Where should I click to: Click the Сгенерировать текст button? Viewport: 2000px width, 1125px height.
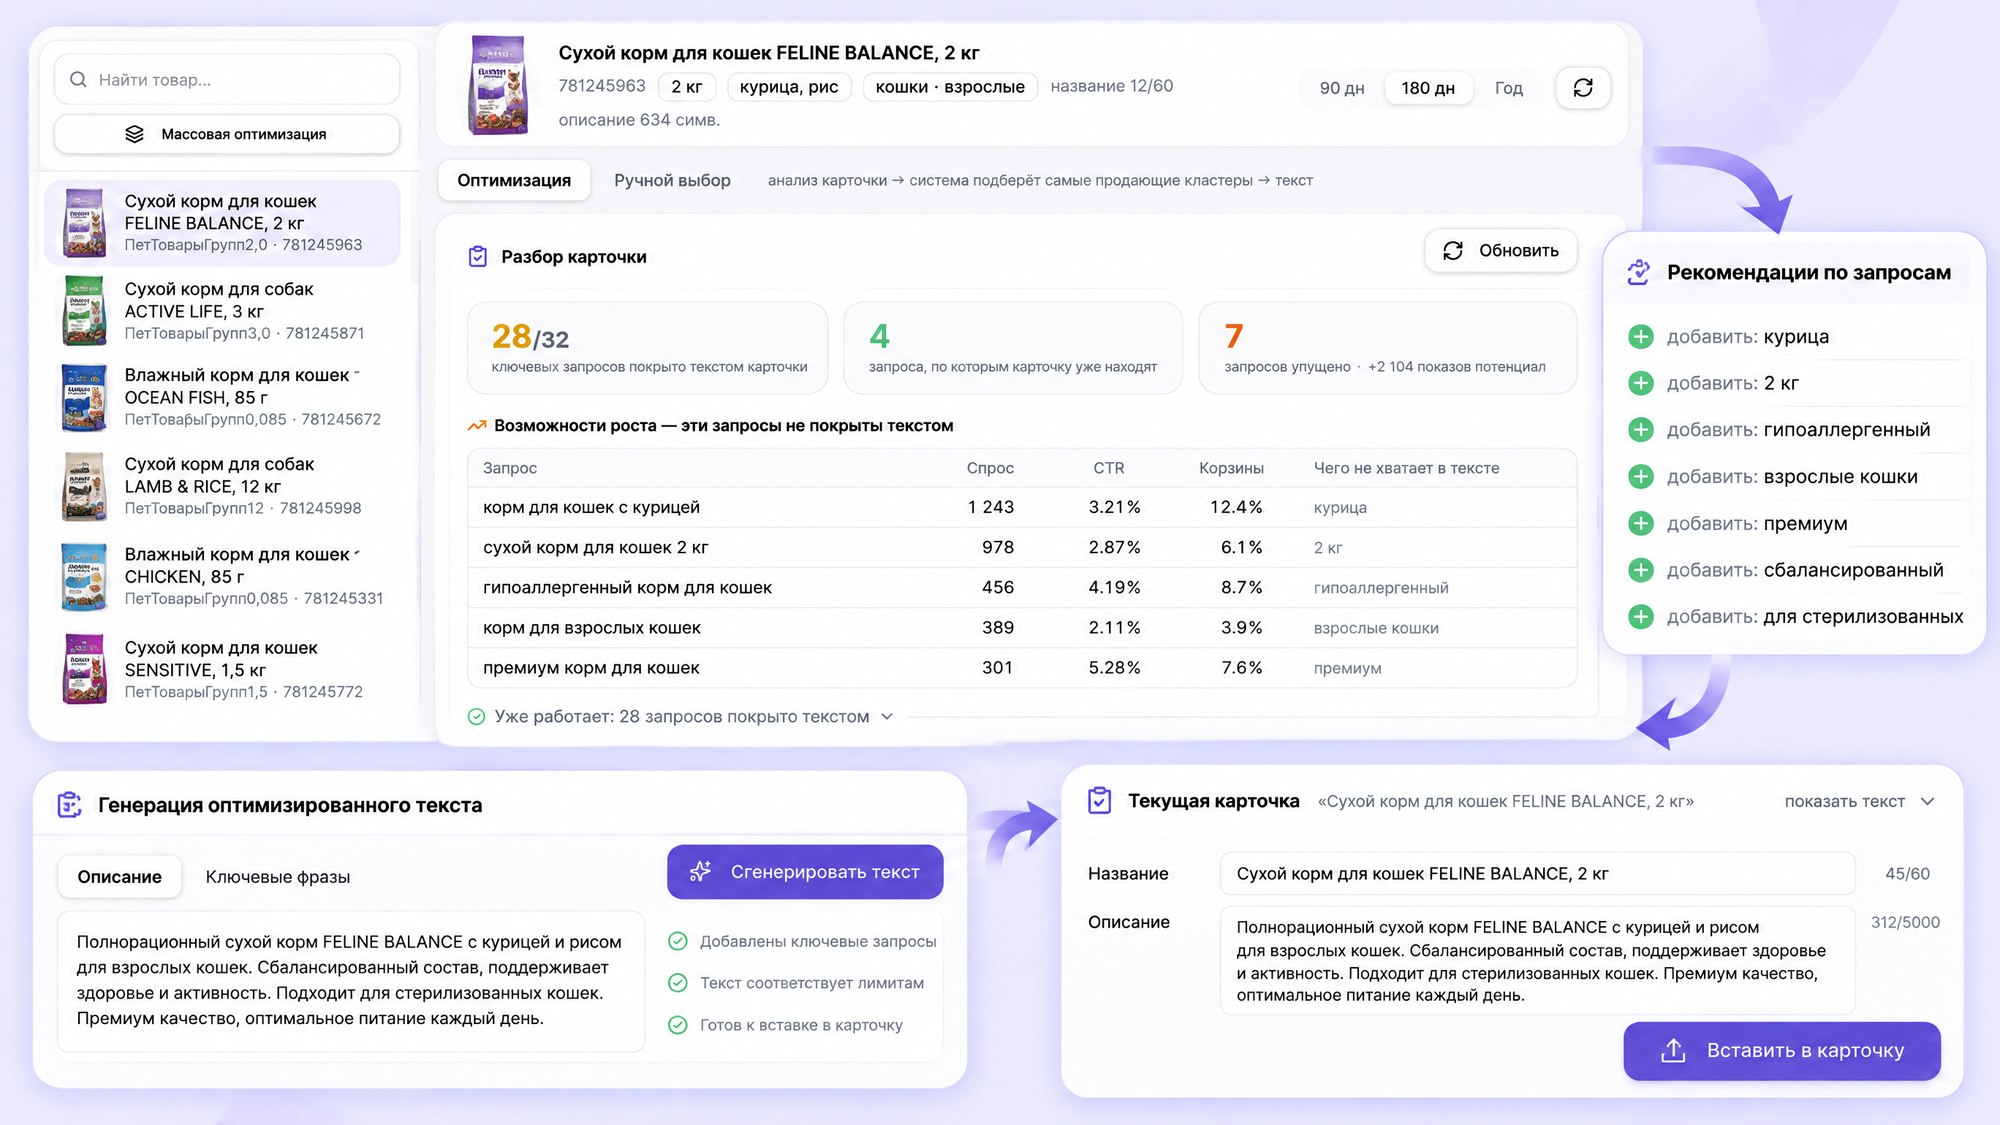[805, 872]
